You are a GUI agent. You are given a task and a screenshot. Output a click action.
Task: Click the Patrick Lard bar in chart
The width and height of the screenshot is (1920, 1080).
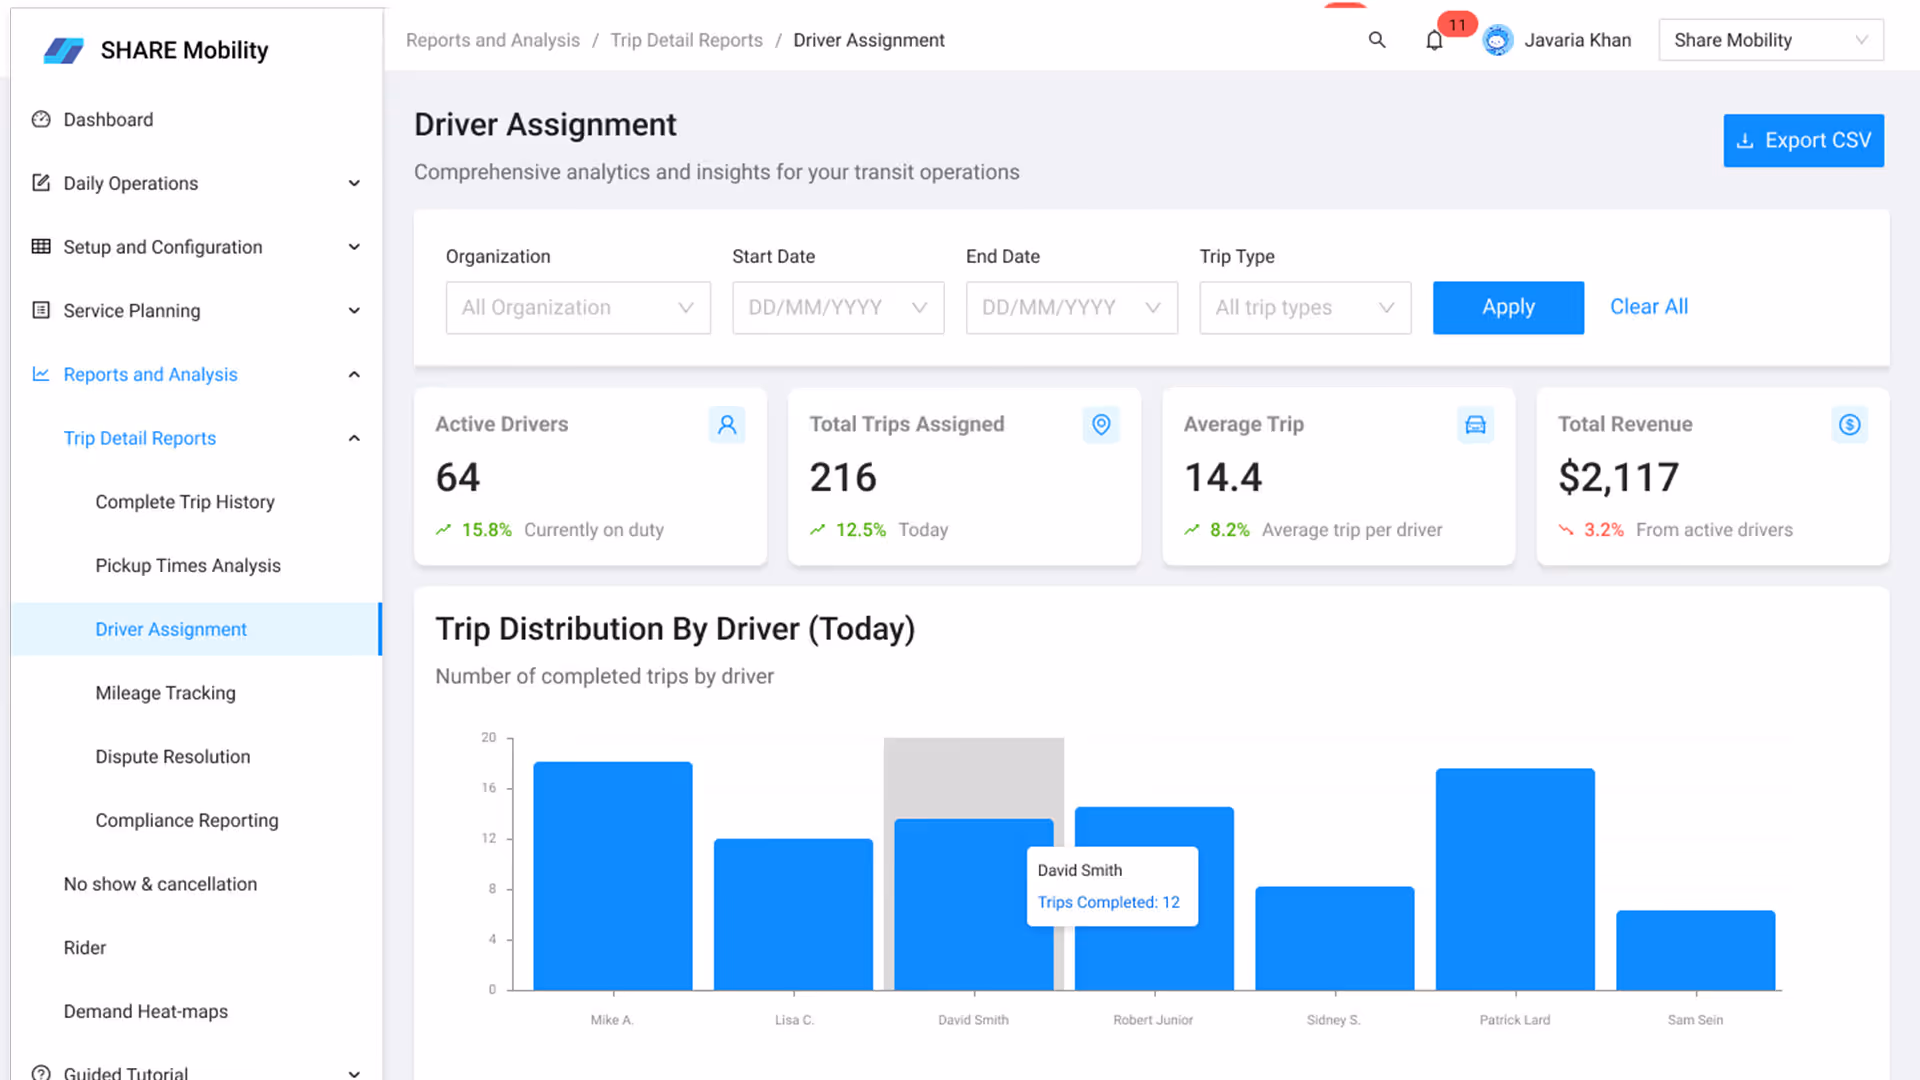1514,880
